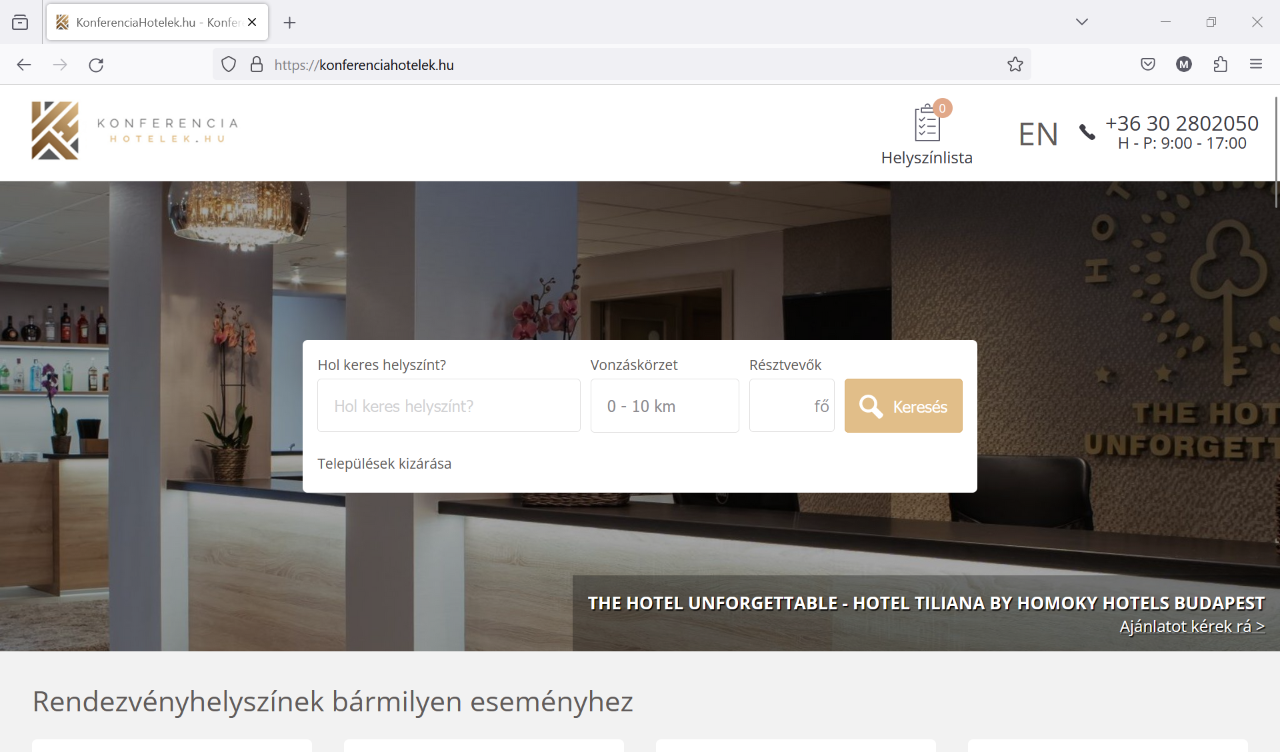Click the phone handset icon

(1087, 132)
